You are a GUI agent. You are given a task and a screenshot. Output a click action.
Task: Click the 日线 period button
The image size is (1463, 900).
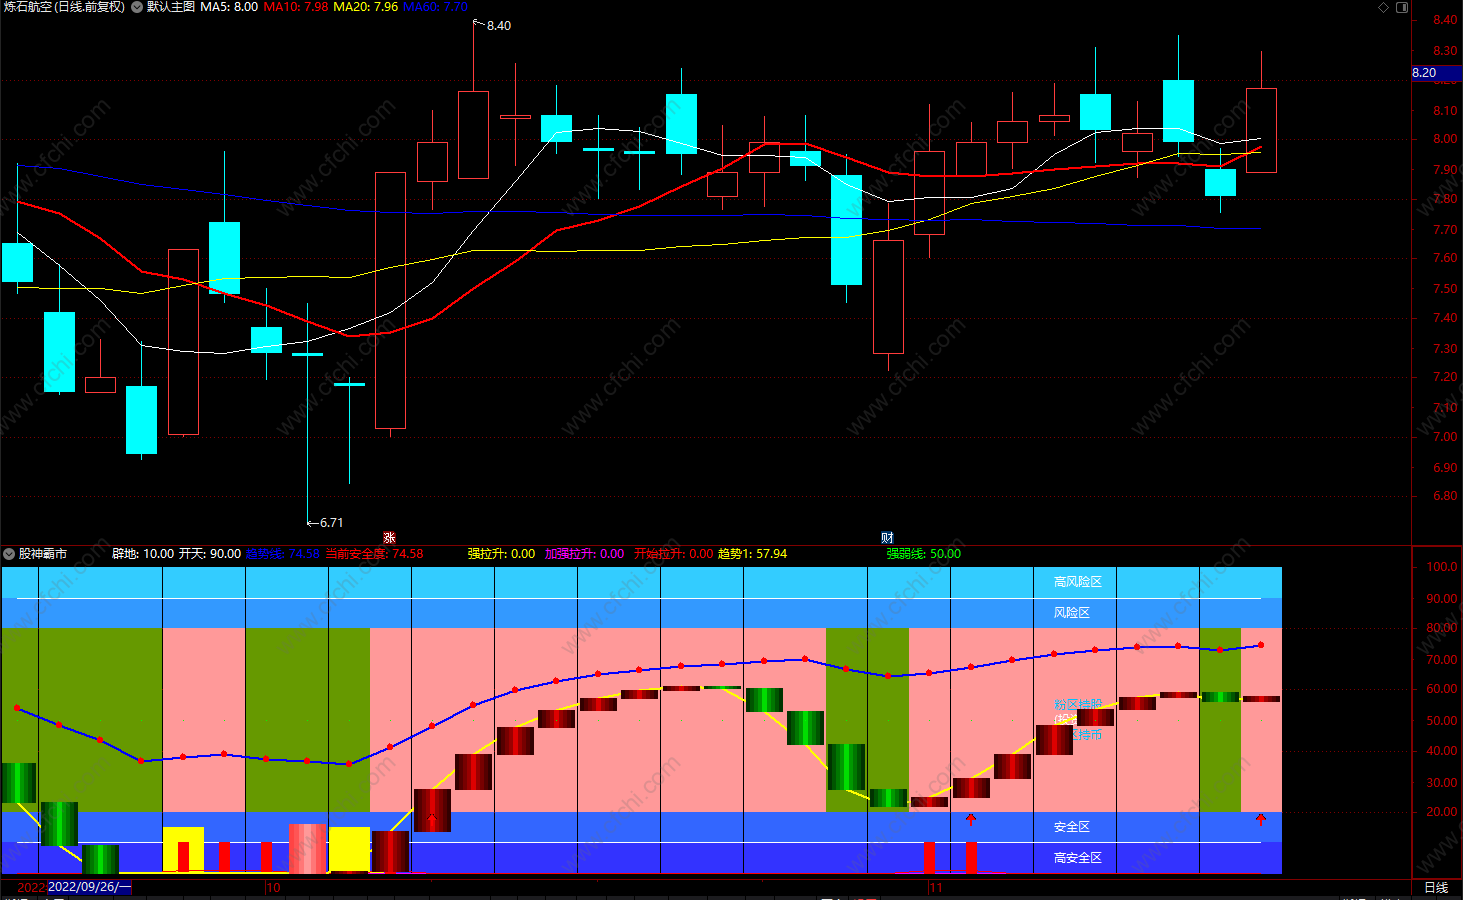point(1436,888)
